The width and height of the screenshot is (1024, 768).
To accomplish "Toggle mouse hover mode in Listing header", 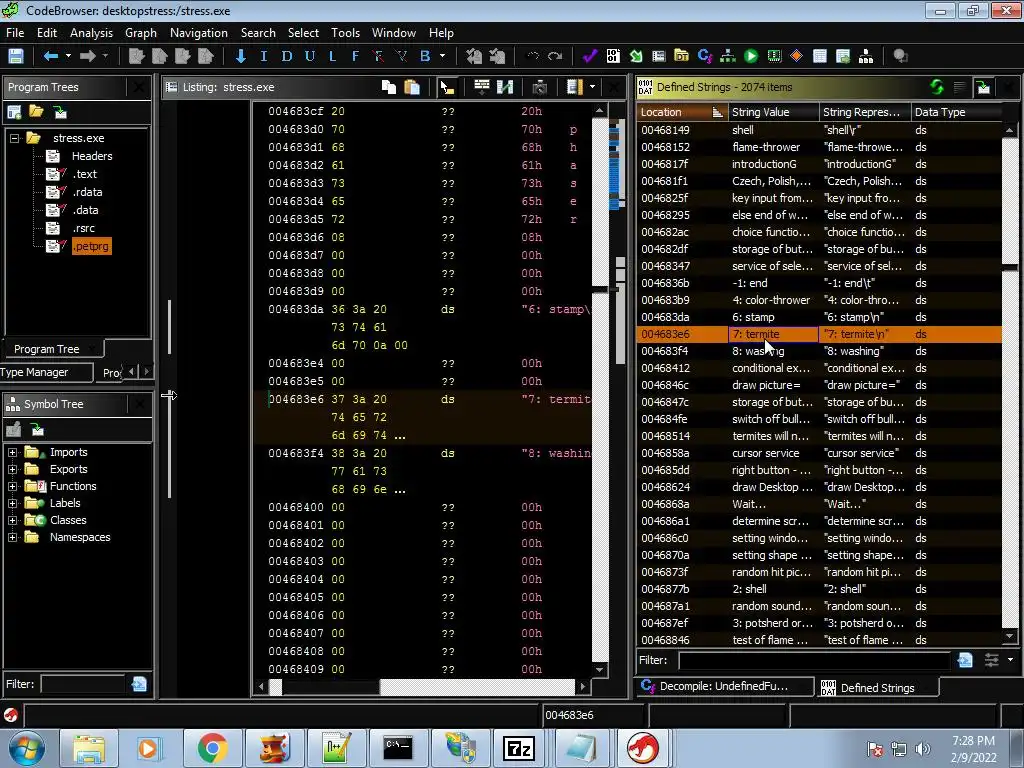I will click(447, 87).
